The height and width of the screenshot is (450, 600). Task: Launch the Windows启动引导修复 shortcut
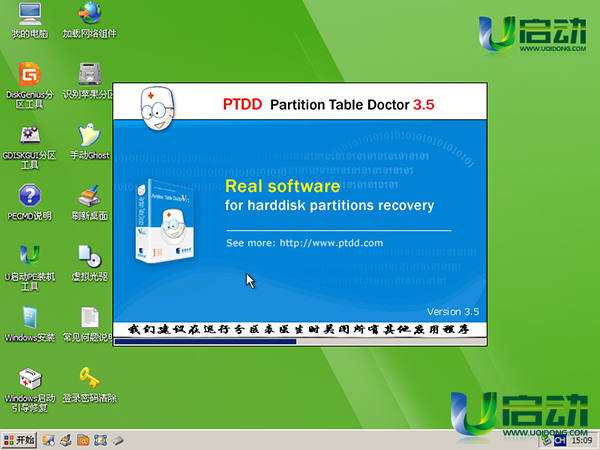(x=30, y=390)
